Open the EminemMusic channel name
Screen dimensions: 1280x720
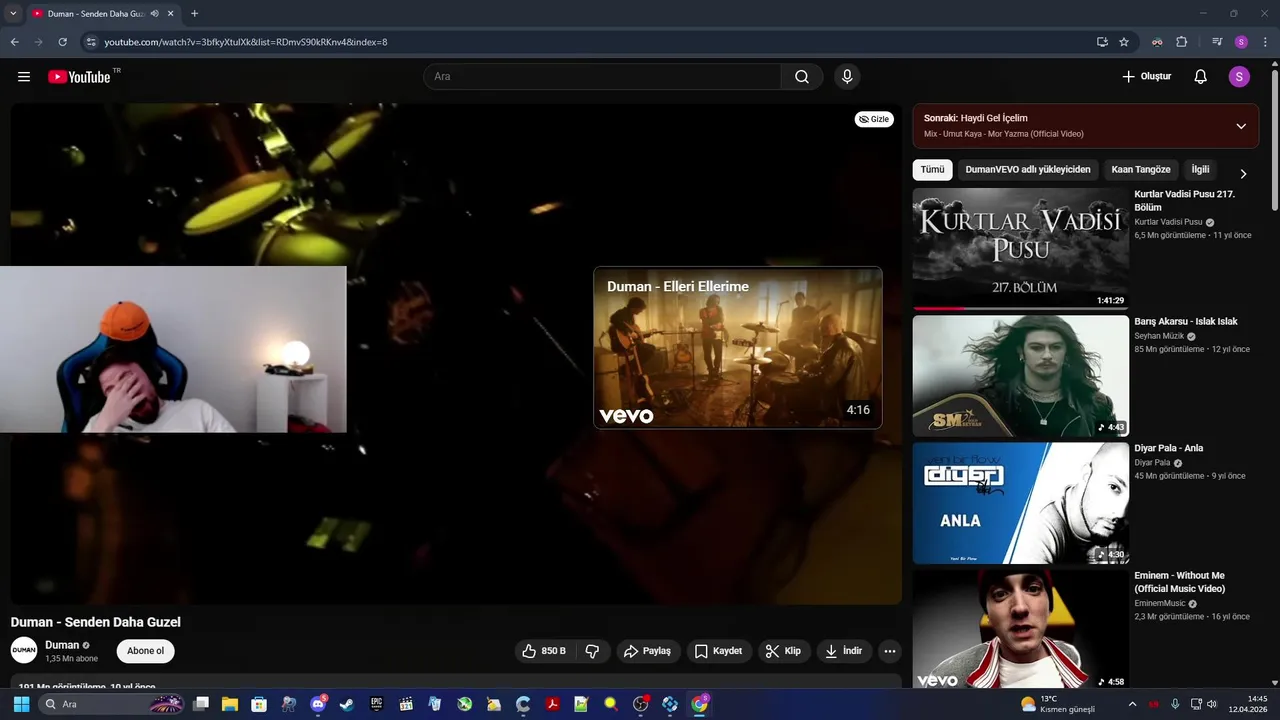[x=1160, y=603]
